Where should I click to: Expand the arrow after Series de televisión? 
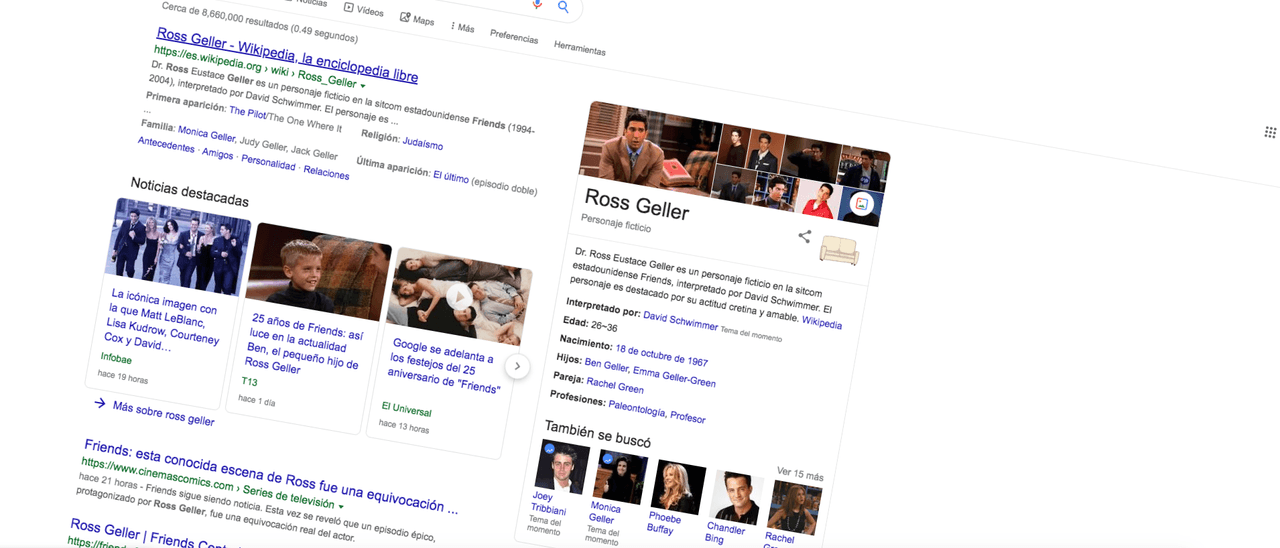(341, 507)
